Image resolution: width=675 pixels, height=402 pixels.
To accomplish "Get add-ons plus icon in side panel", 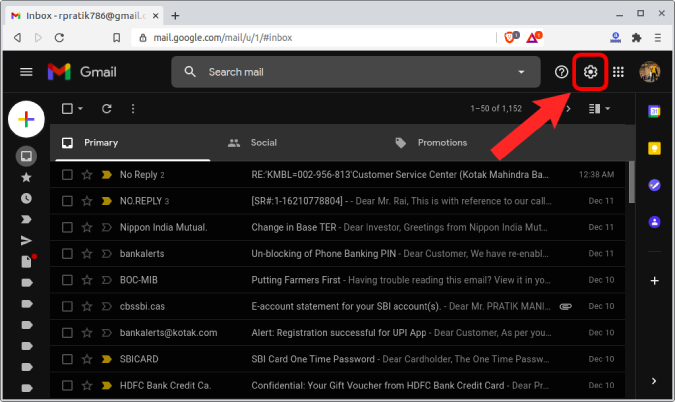I will pos(654,281).
